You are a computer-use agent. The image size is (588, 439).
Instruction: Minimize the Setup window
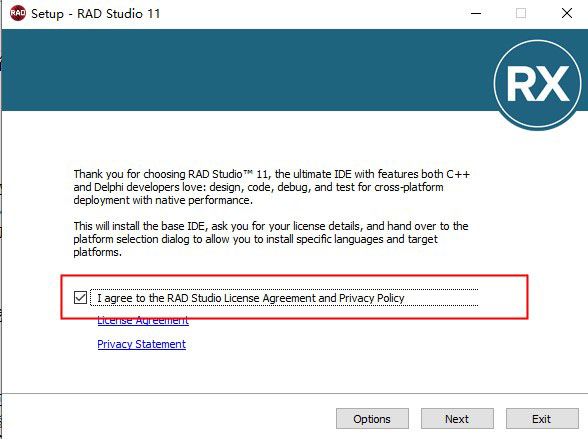pos(476,13)
